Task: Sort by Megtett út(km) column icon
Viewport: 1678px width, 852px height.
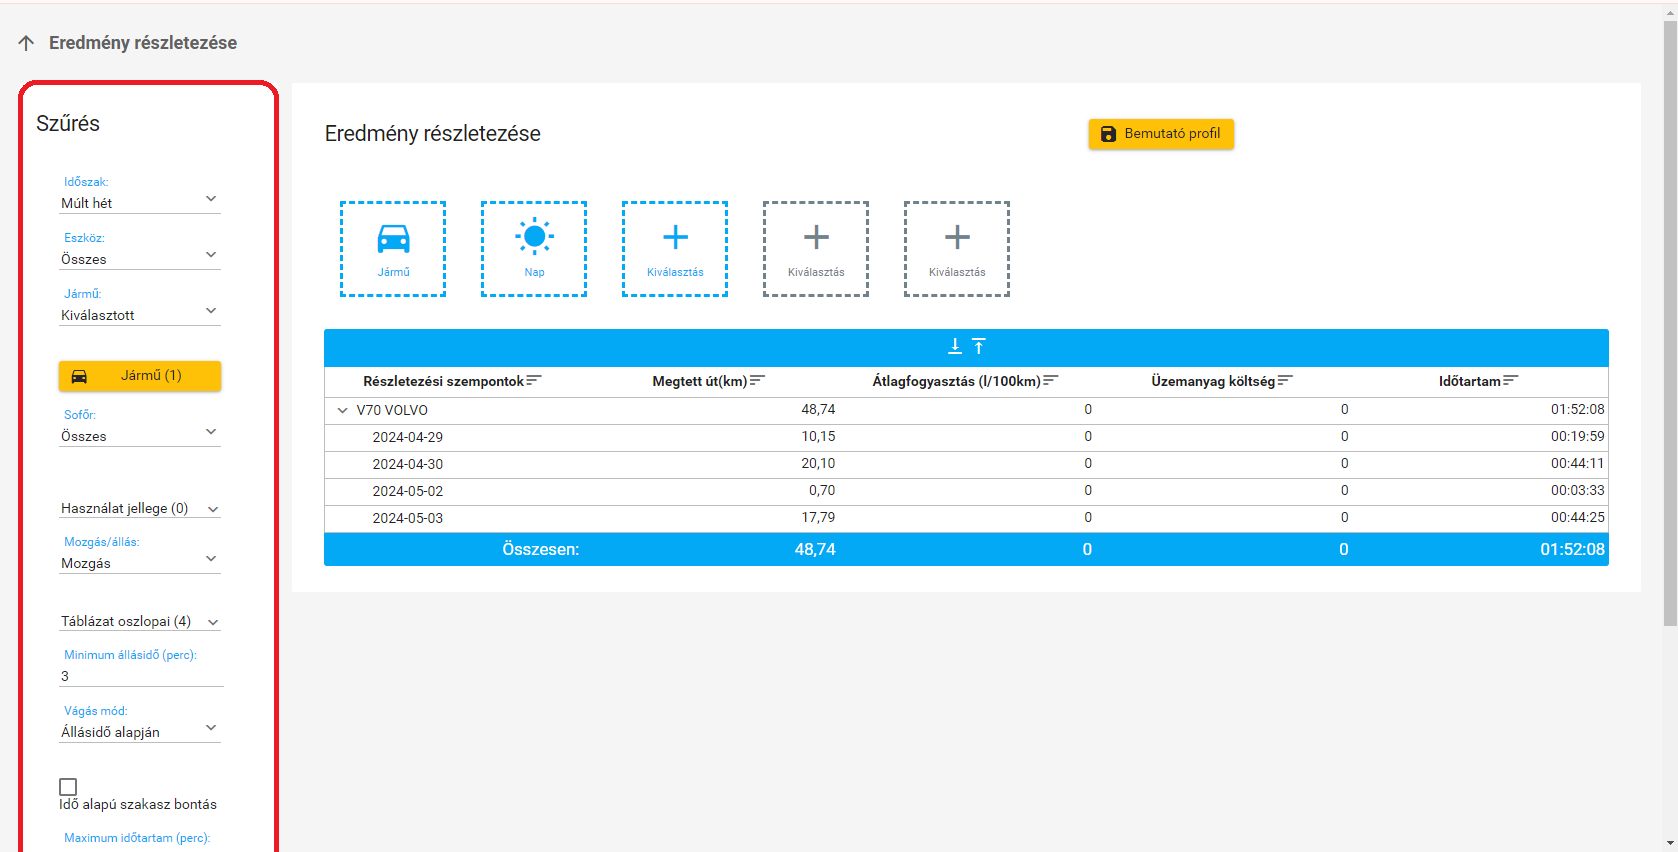Action: pos(757,381)
